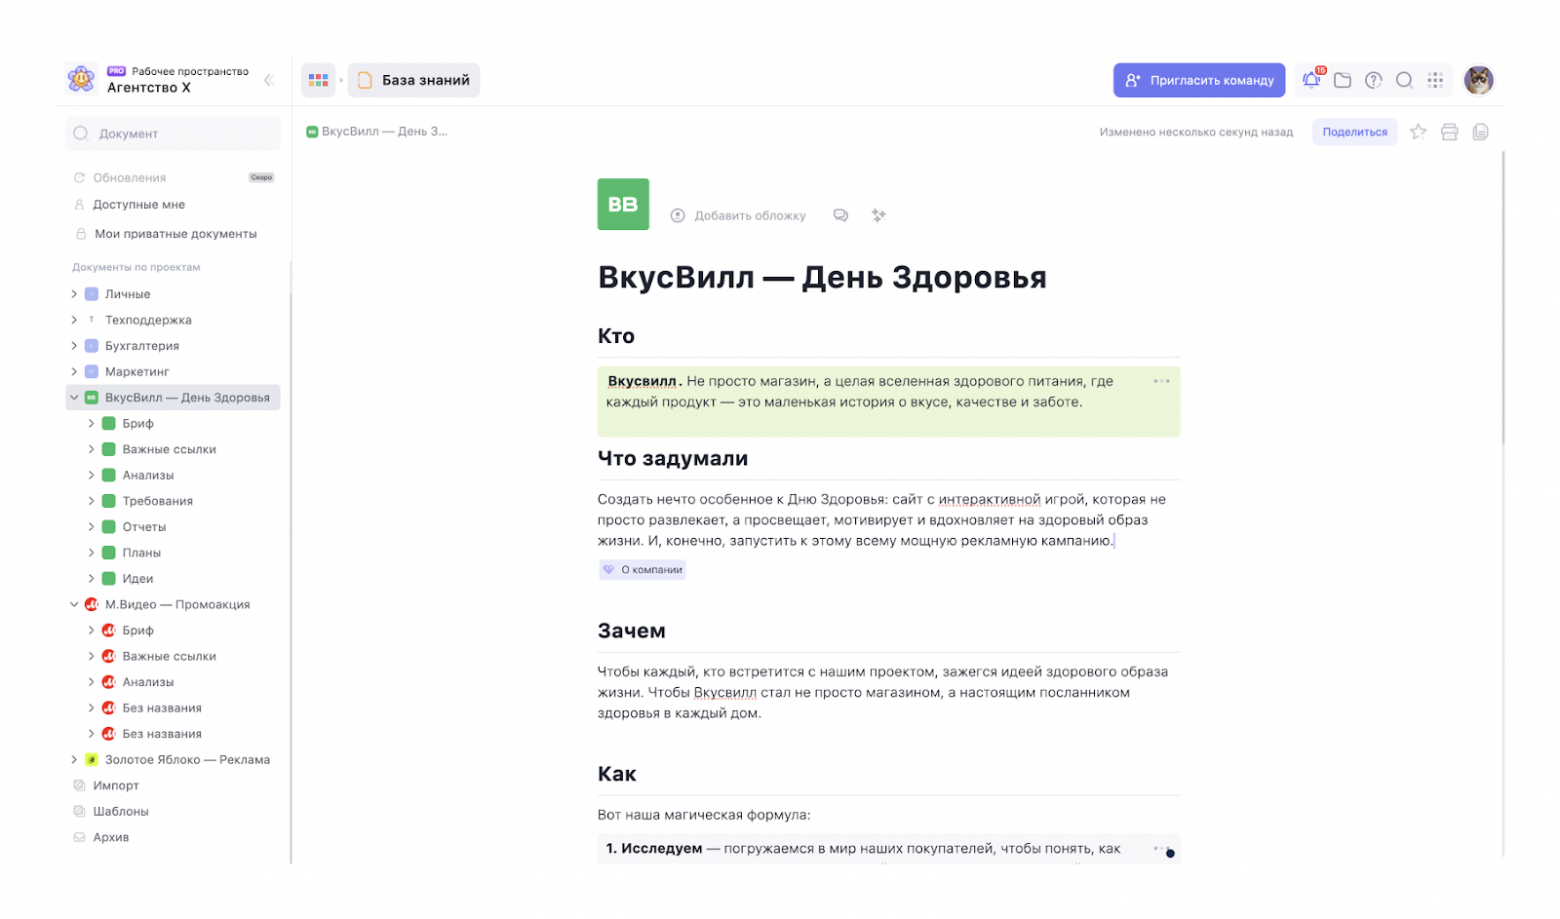Image resolution: width=1560 pixels, height=919 pixels.
Task: Open comments via the speech bubble icon
Action: pos(840,215)
